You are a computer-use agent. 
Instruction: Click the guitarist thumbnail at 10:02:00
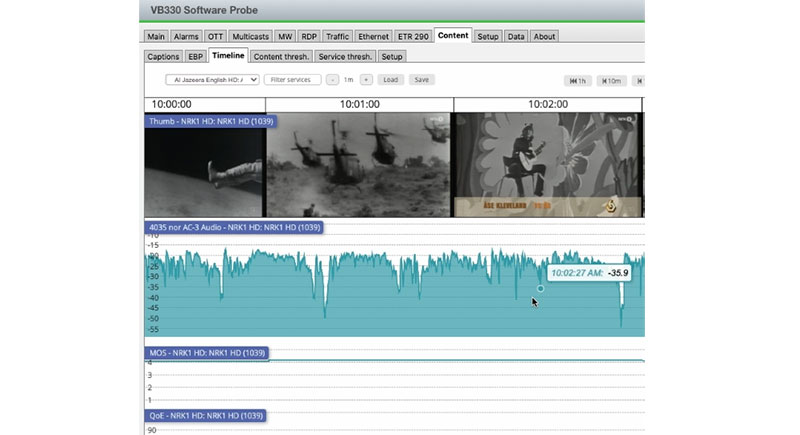coord(545,165)
